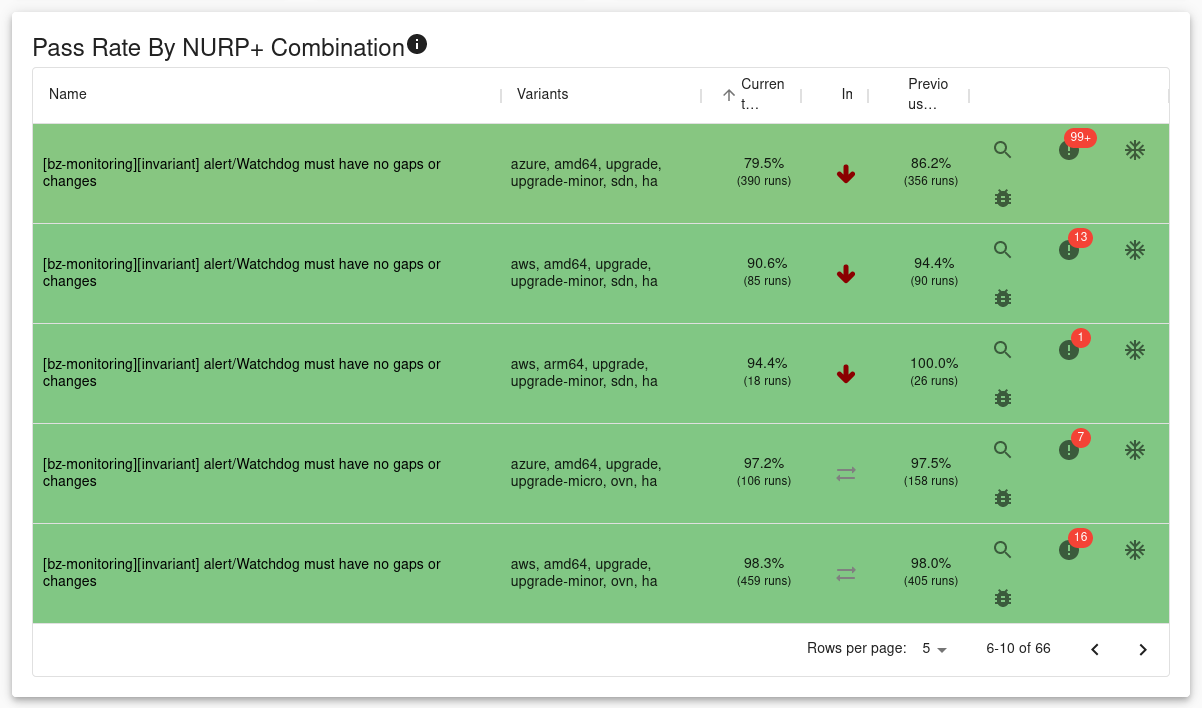Click bug icon in aws amd64 sdn row
The height and width of the screenshot is (708, 1202).
click(x=1002, y=298)
